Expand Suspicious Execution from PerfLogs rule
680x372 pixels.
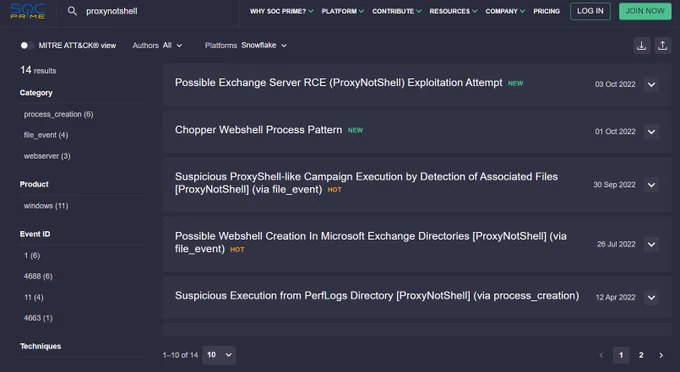(651, 297)
